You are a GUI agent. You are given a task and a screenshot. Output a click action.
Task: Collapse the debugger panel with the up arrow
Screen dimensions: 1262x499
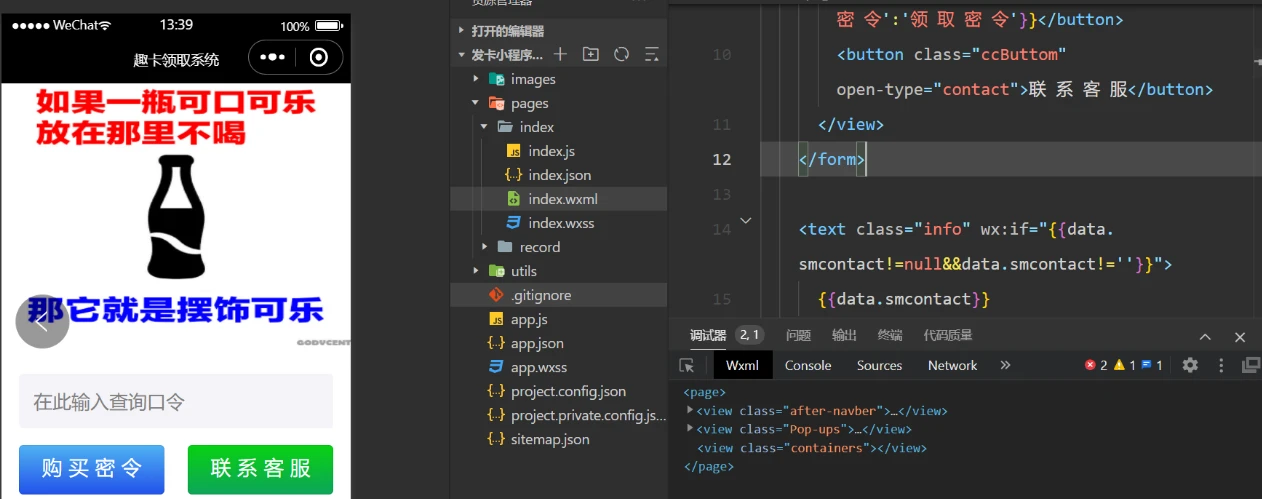click(1205, 337)
